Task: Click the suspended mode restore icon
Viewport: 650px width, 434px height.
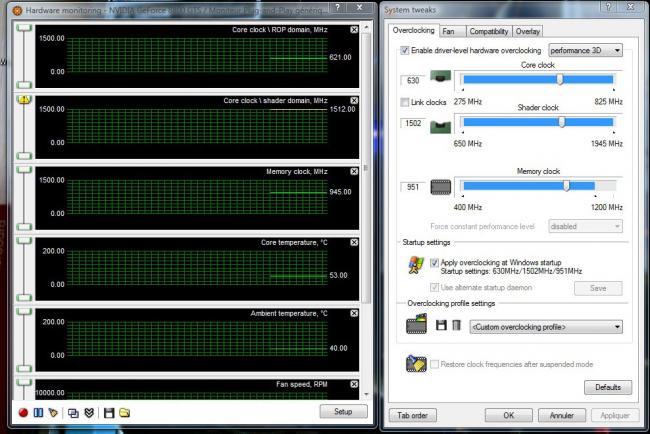Action: (416, 364)
